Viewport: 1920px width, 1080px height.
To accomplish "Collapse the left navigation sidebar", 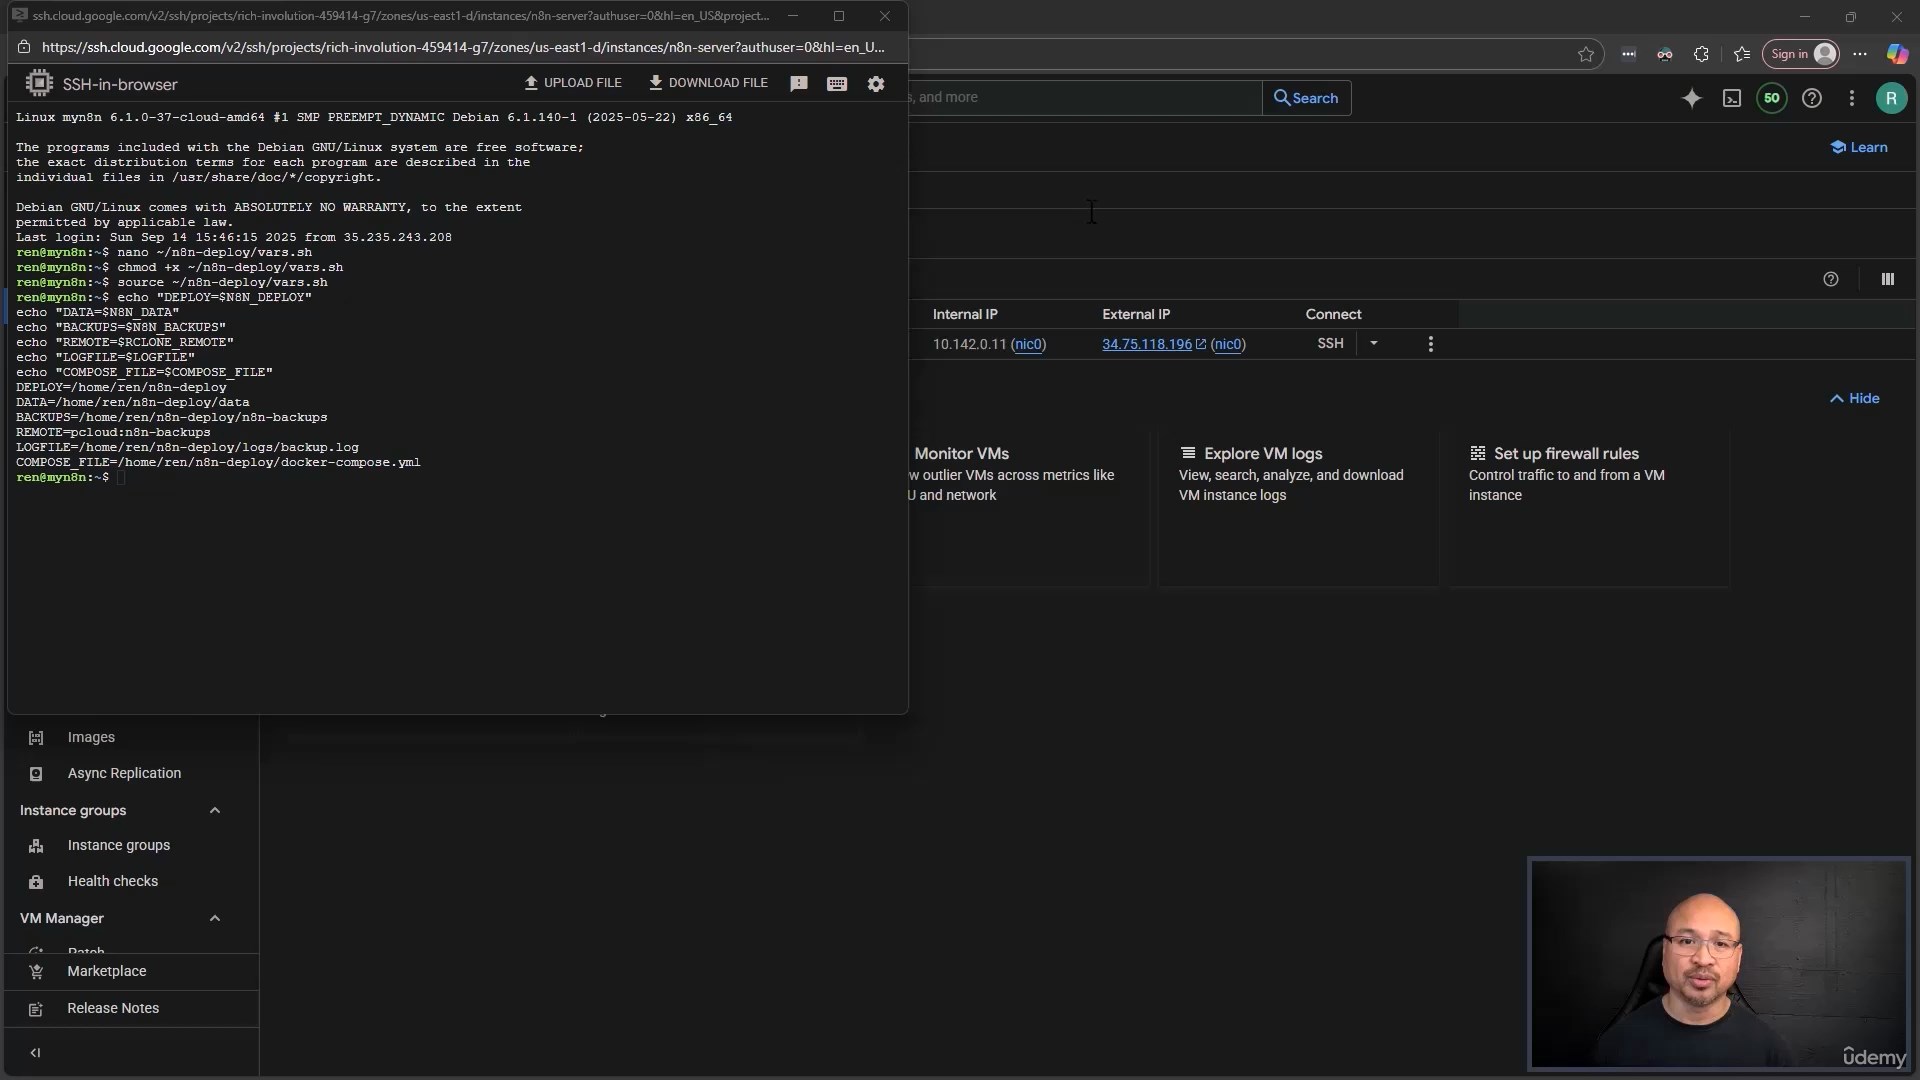I will point(36,1053).
